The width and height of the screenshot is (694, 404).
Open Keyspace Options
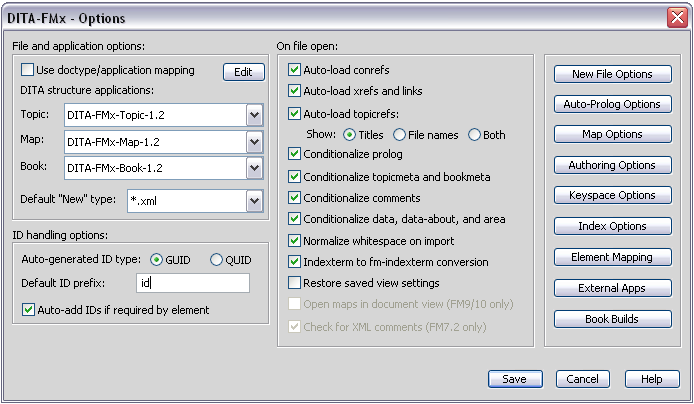613,195
